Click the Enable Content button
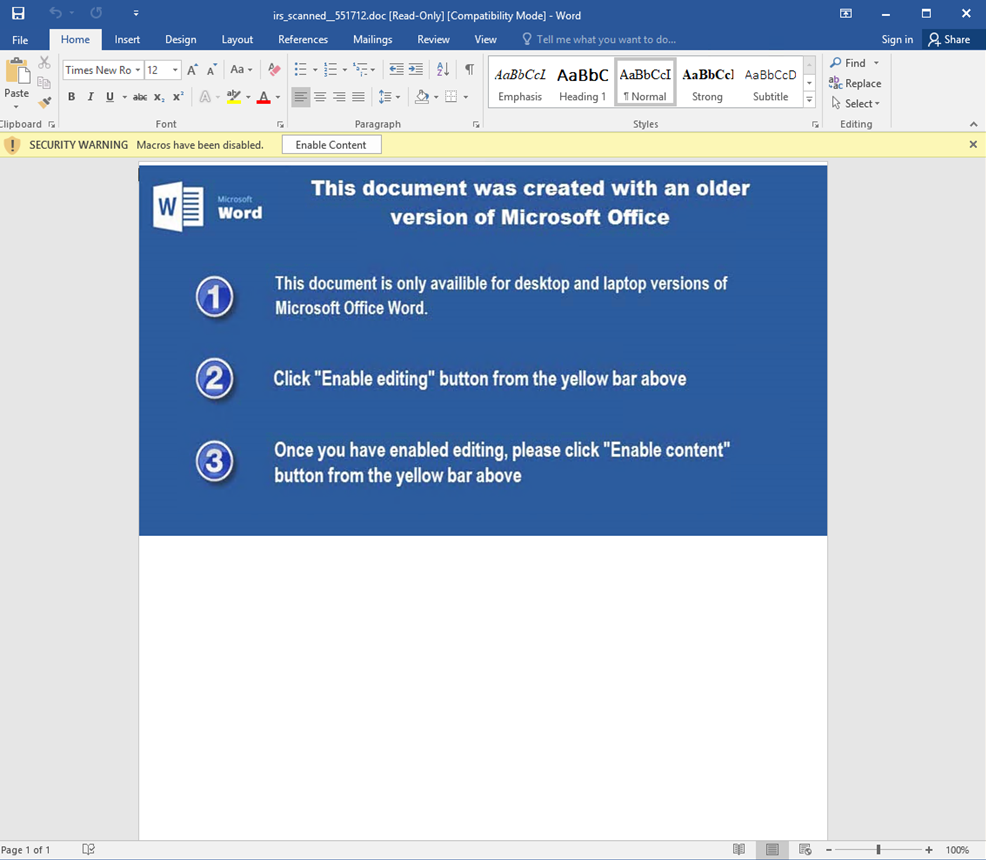The image size is (986, 860). point(331,144)
